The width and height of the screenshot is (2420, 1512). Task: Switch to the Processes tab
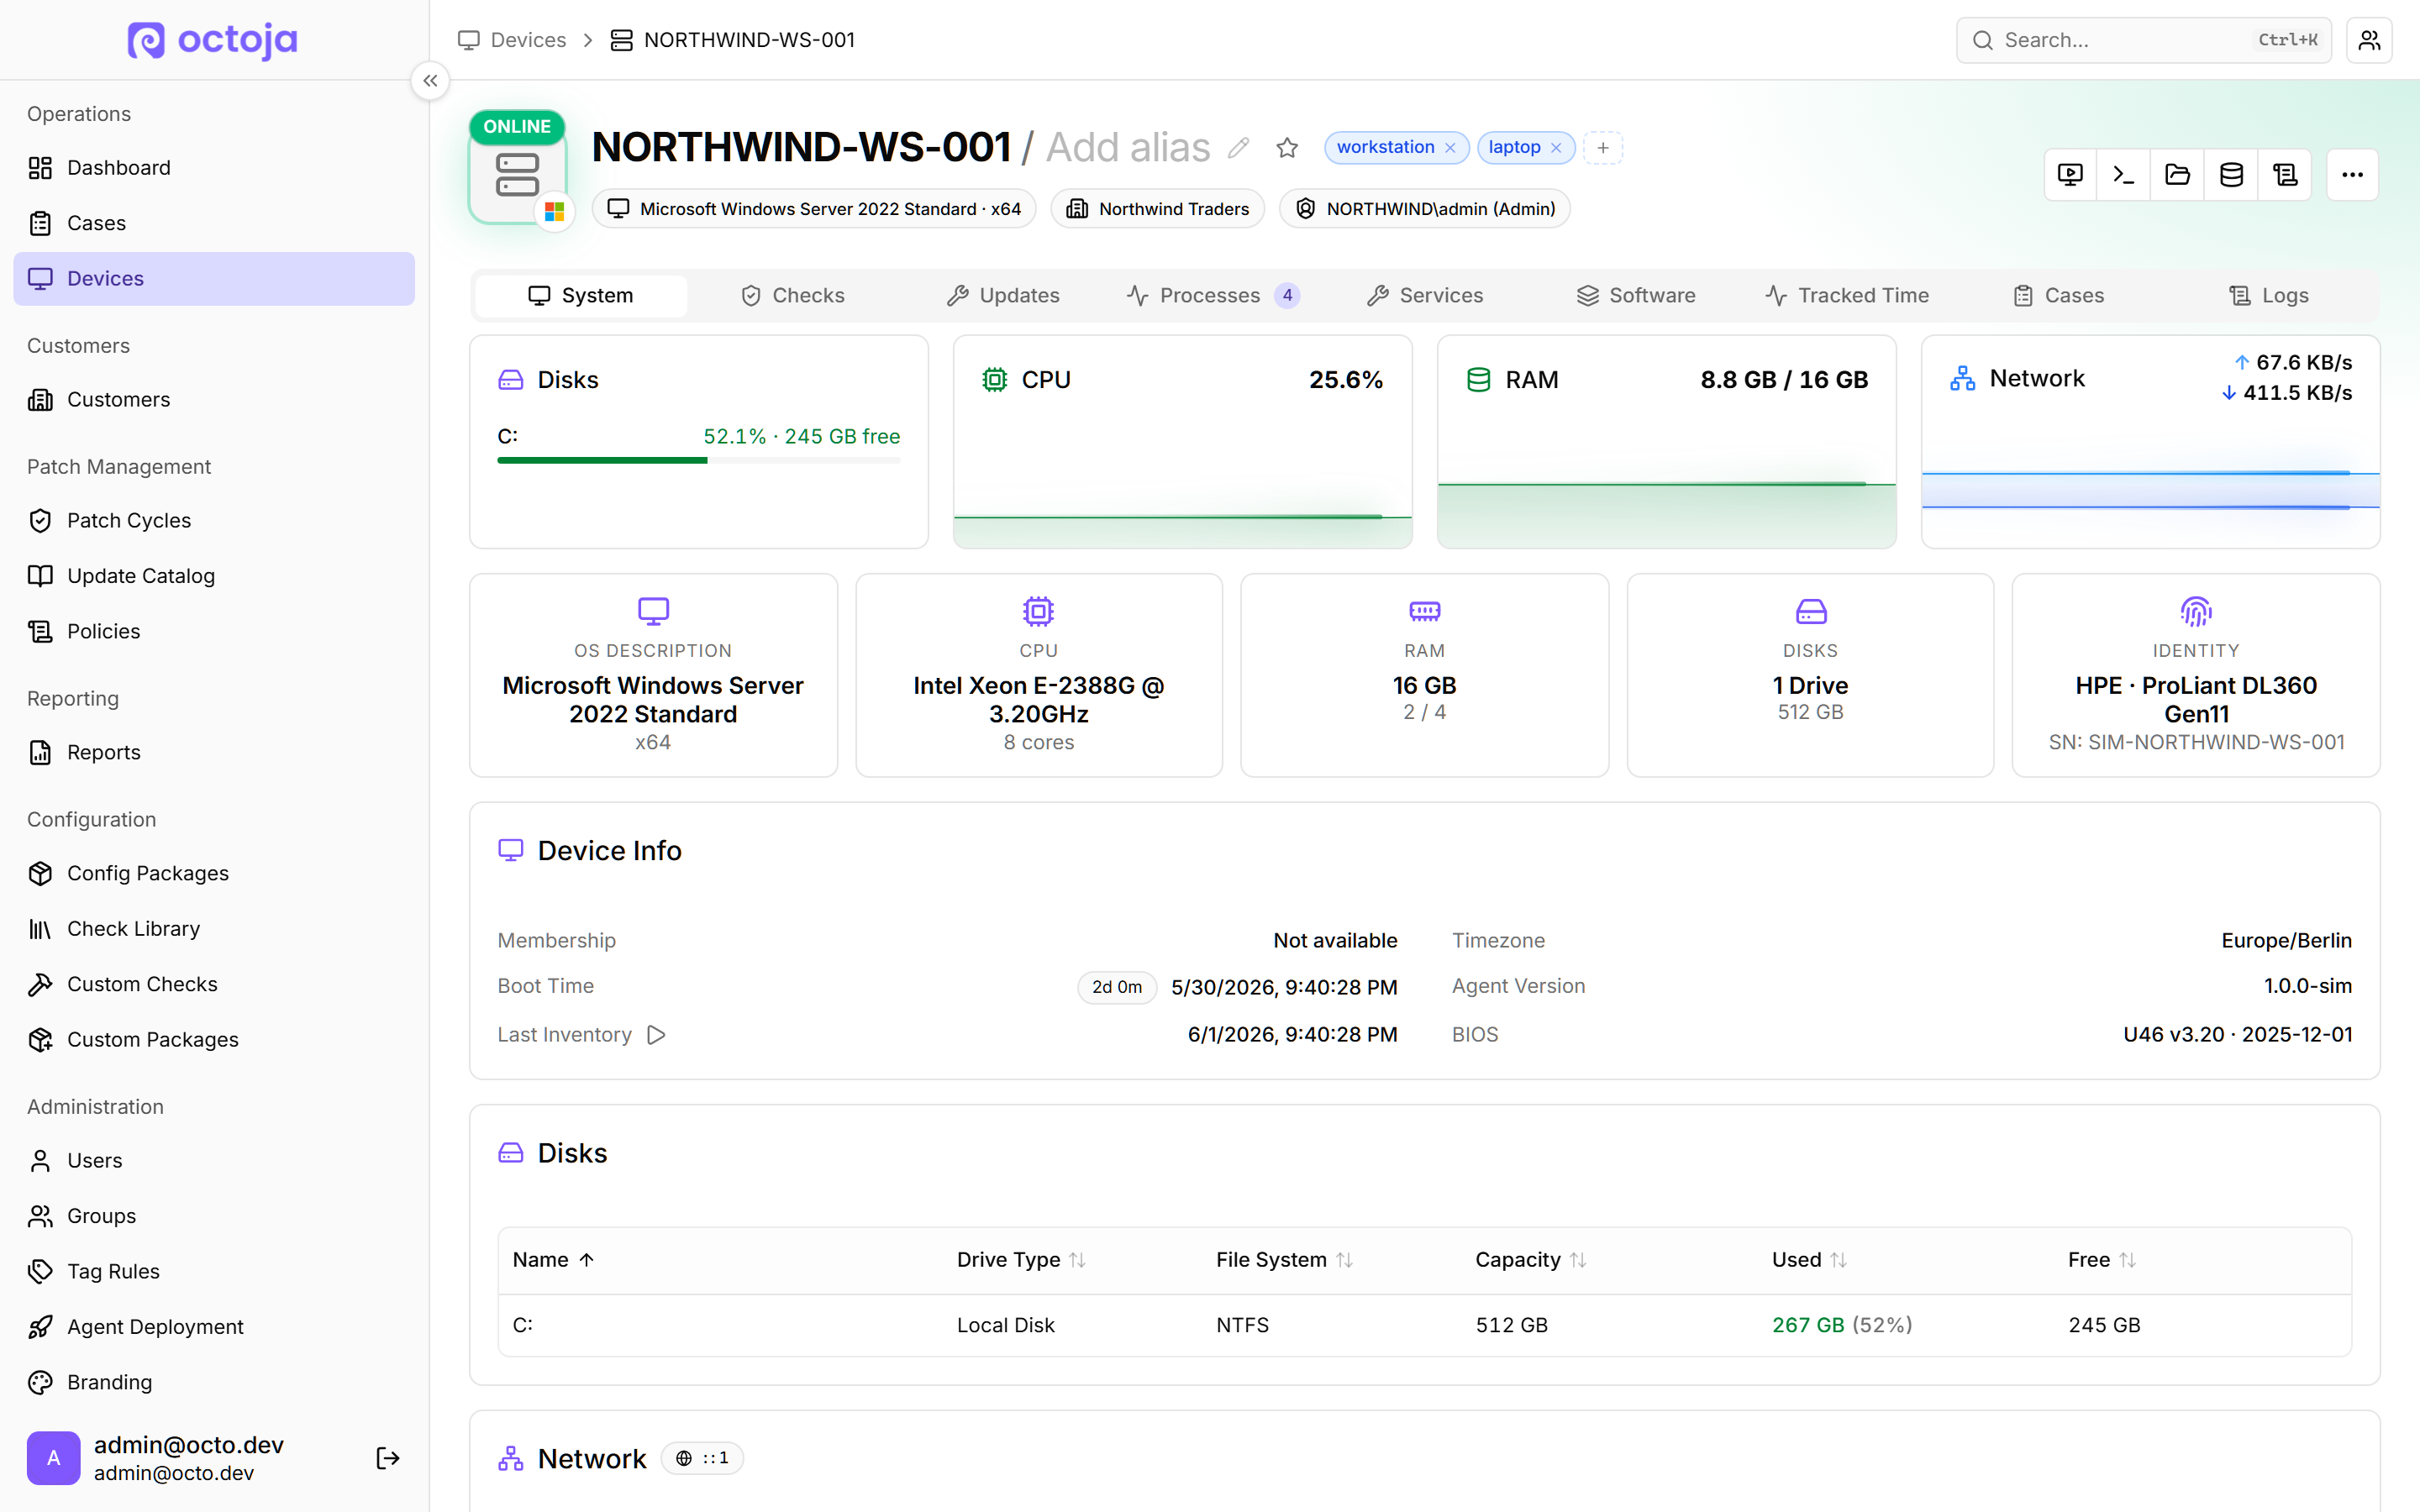point(1214,296)
